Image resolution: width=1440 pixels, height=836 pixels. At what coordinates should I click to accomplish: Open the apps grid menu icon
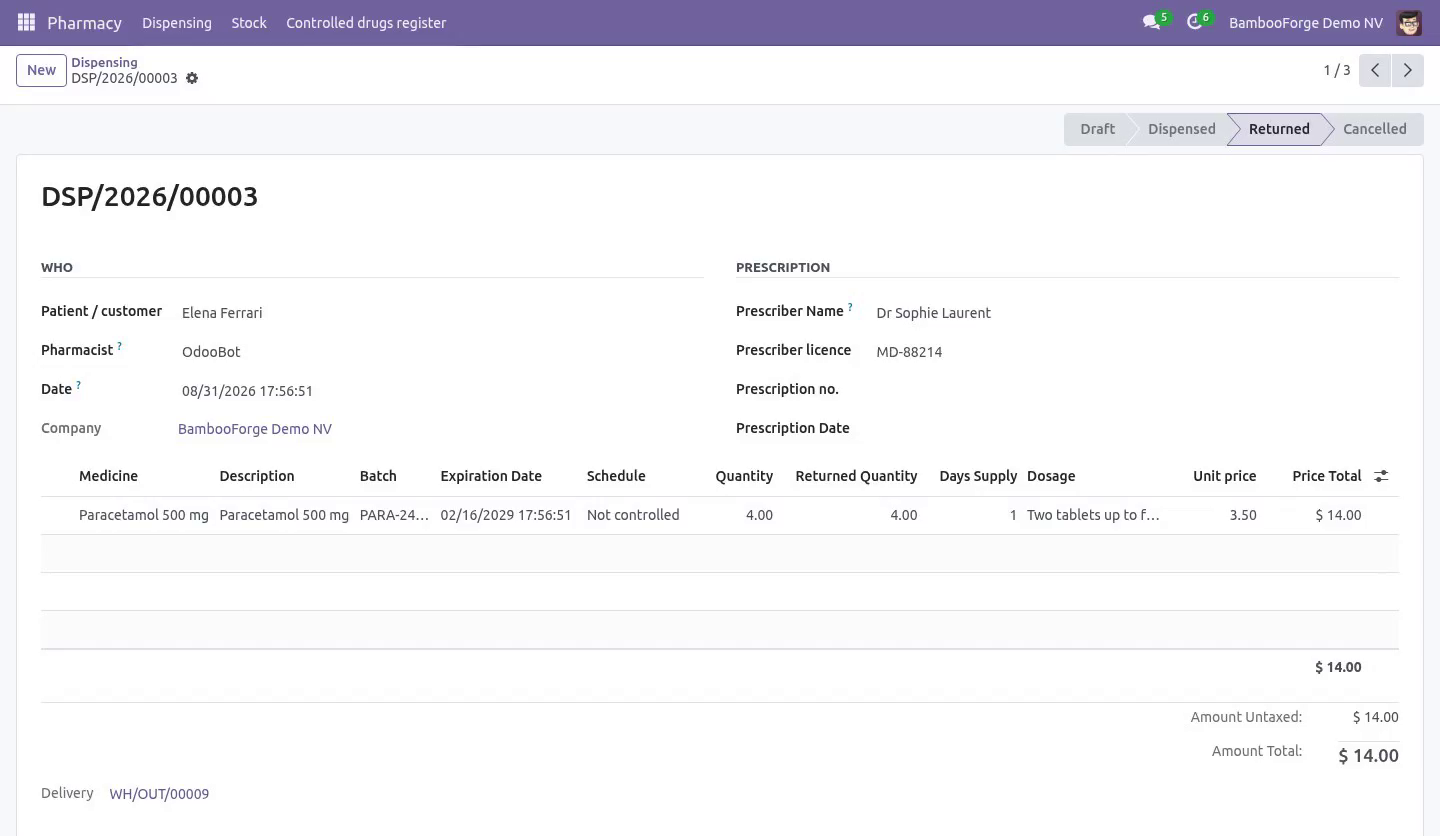coord(27,22)
